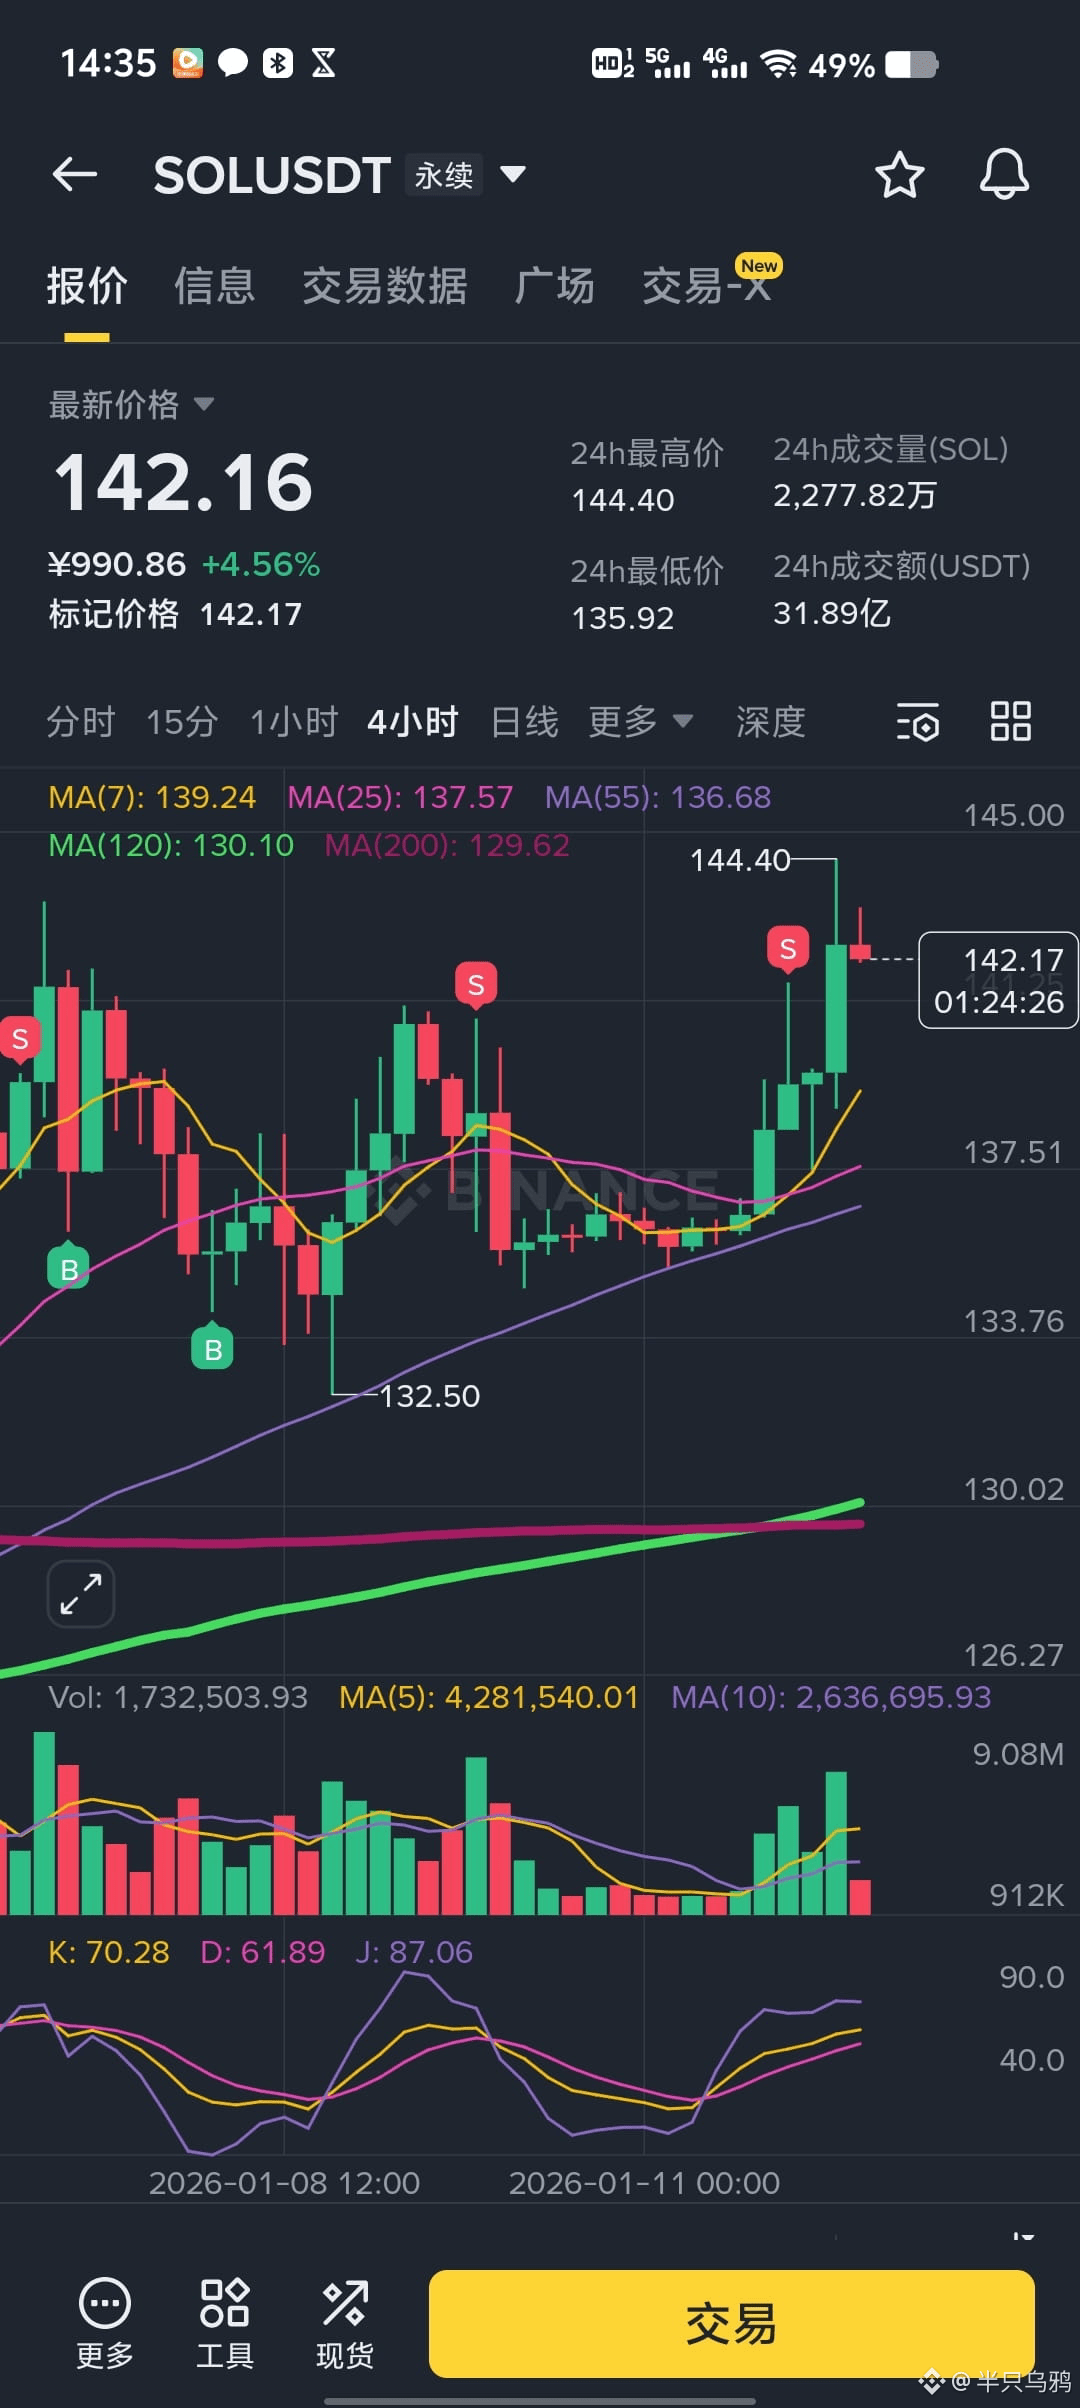
Task: Tap the 24h high value 144.40 in header
Action: point(623,500)
